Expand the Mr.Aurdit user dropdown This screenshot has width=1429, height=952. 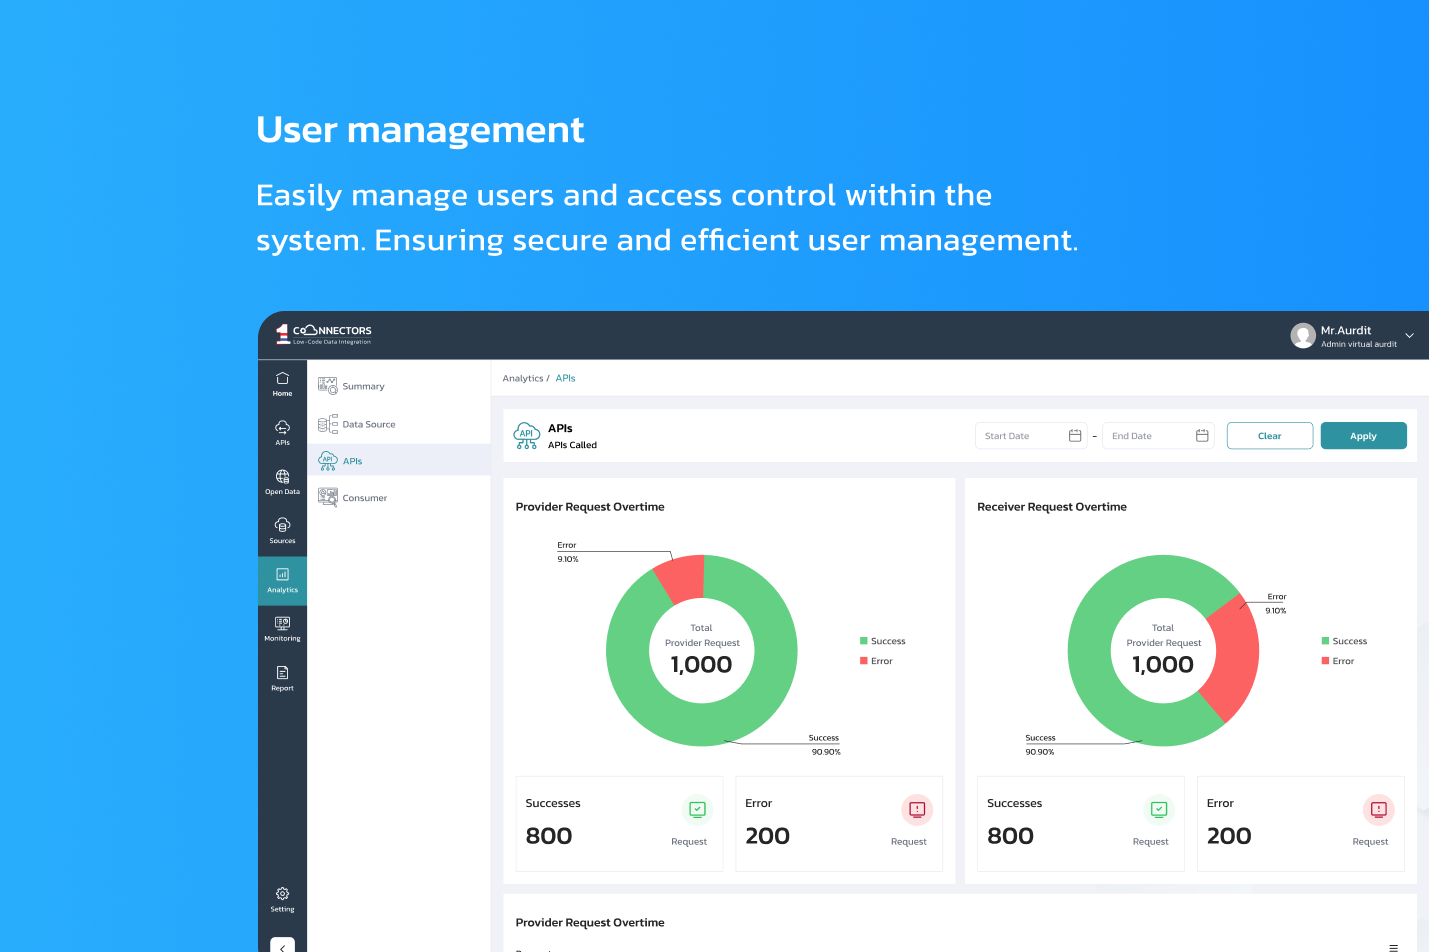(x=1409, y=336)
